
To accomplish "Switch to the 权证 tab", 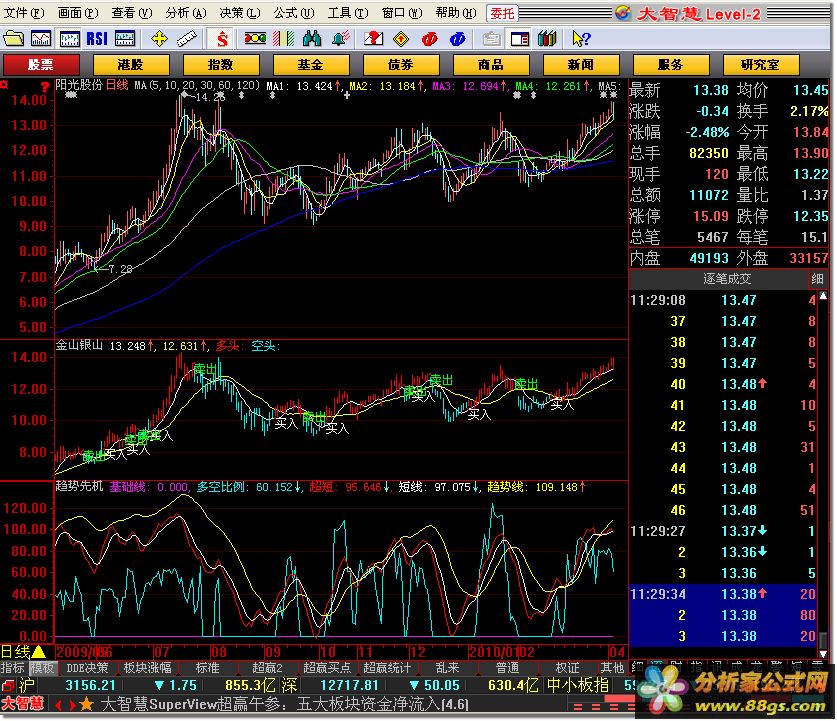I will coord(567,668).
